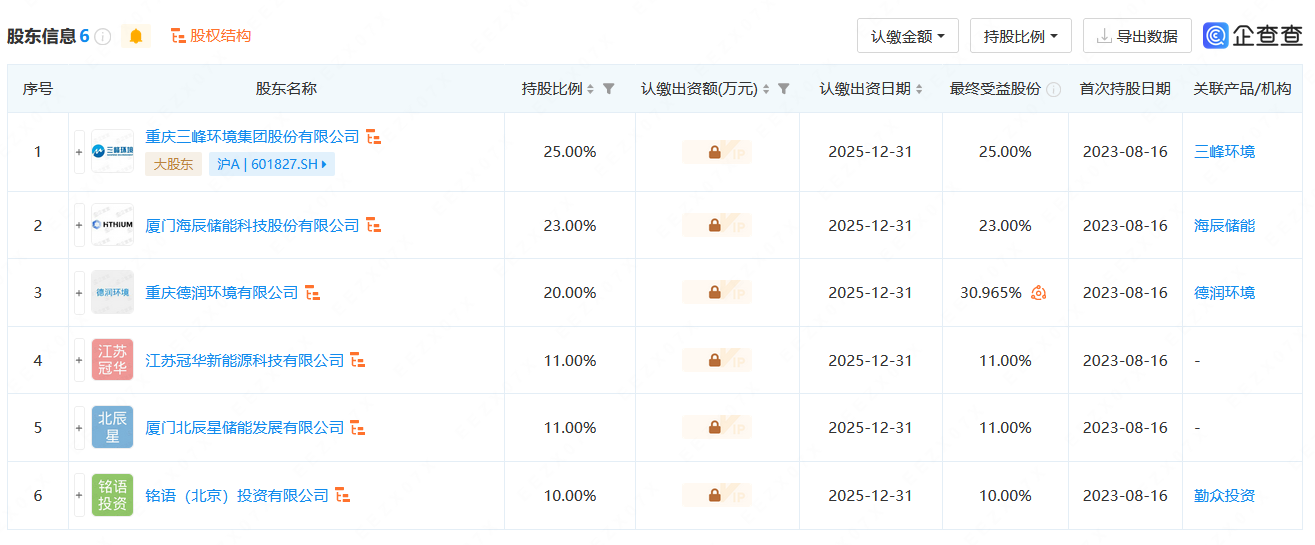Sort by 认缴出资日期 column arrows
The height and width of the screenshot is (545, 1315).
pos(919,89)
